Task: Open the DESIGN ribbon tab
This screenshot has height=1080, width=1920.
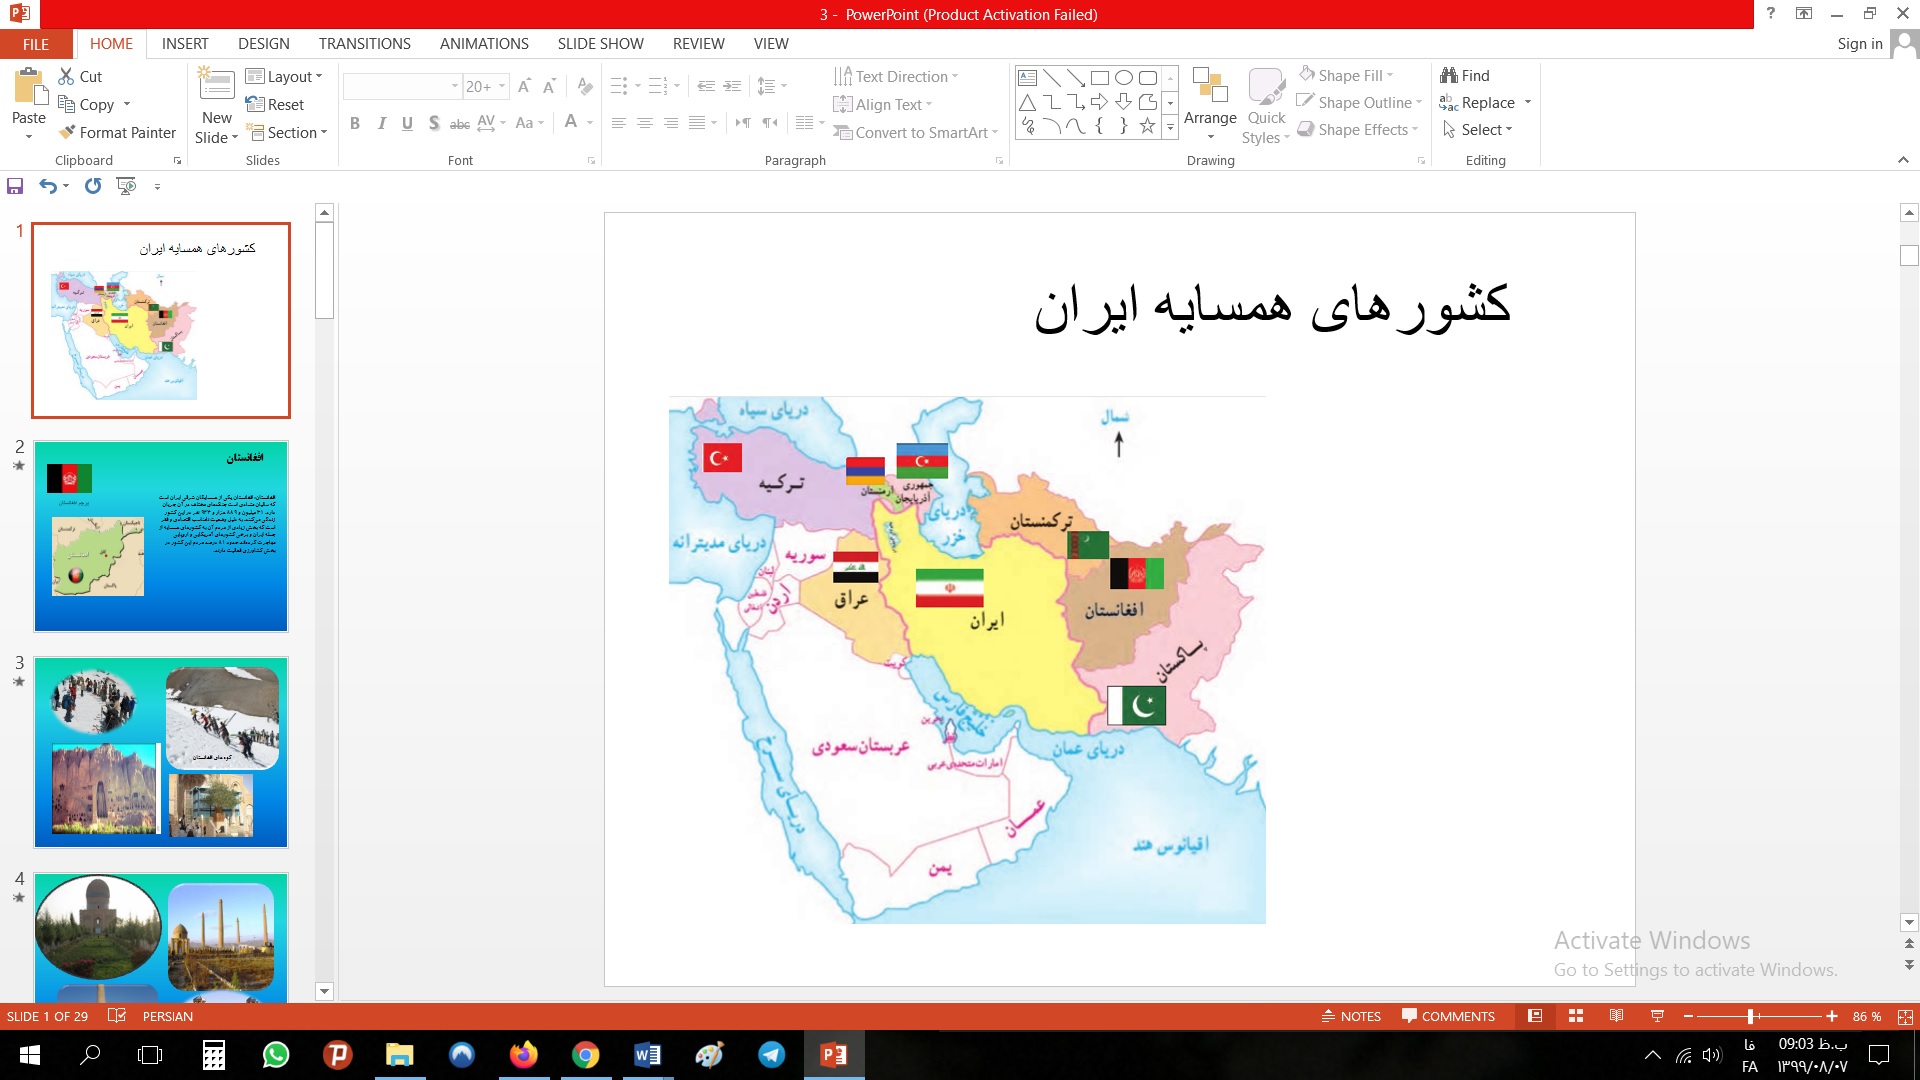Action: (x=263, y=43)
